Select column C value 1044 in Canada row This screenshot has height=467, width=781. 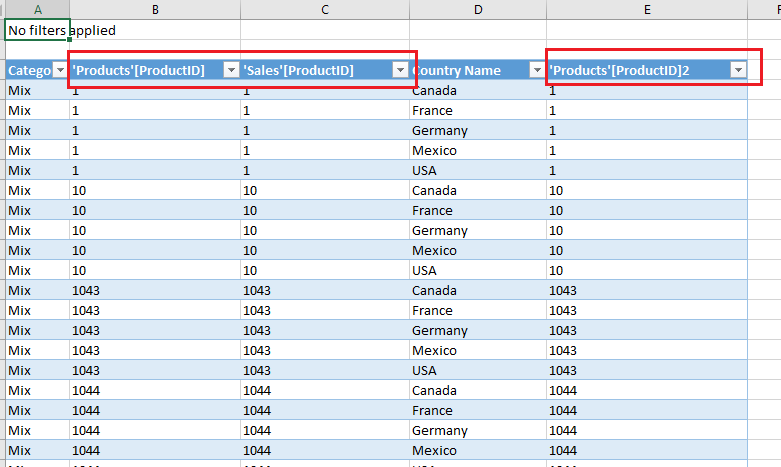[x=325, y=390]
